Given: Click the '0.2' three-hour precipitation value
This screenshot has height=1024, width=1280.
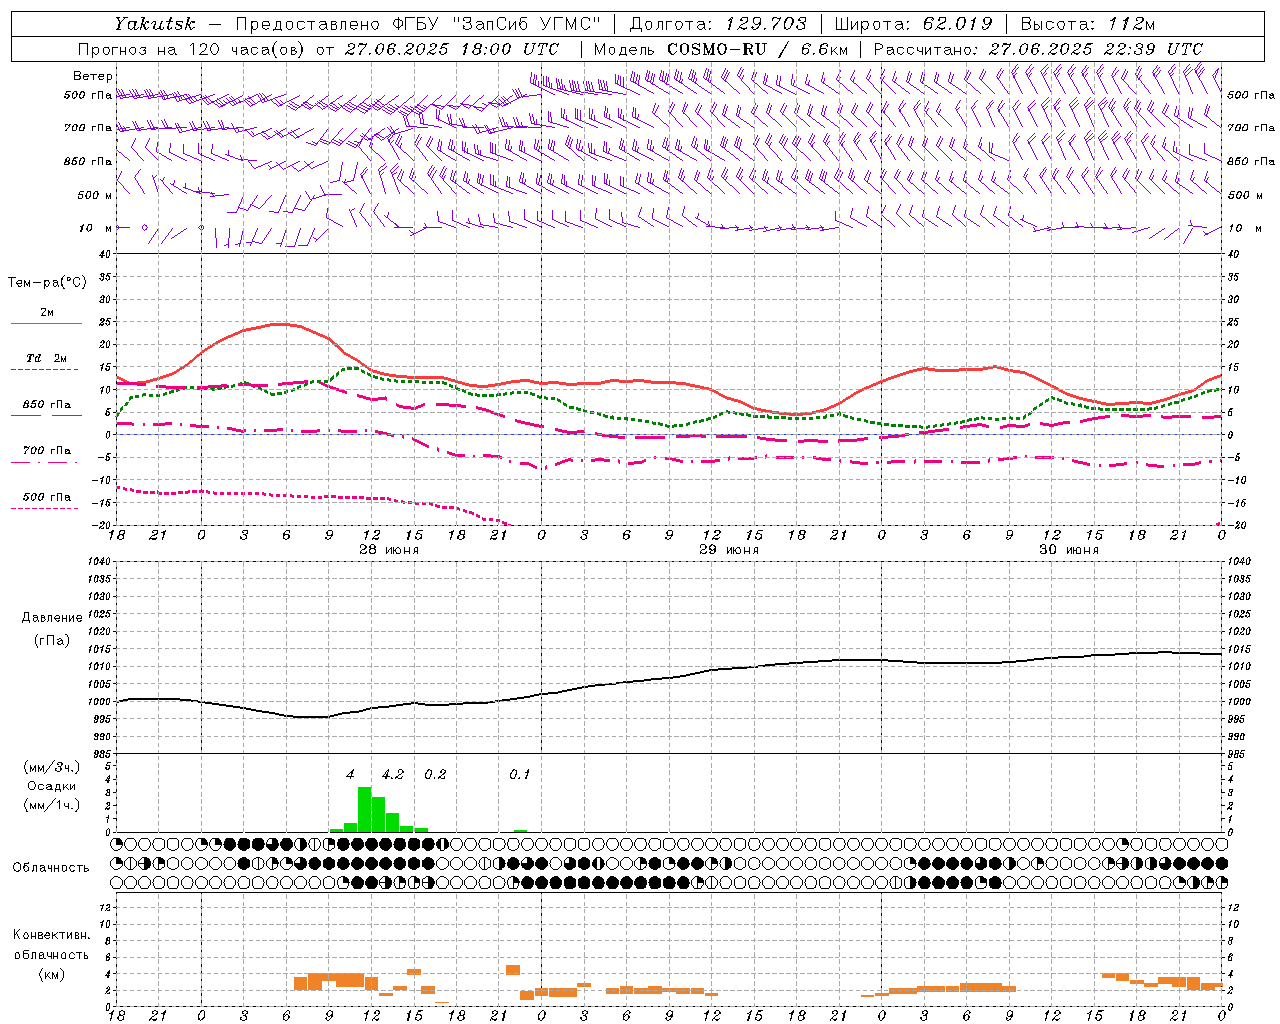Looking at the screenshot, I should [435, 775].
